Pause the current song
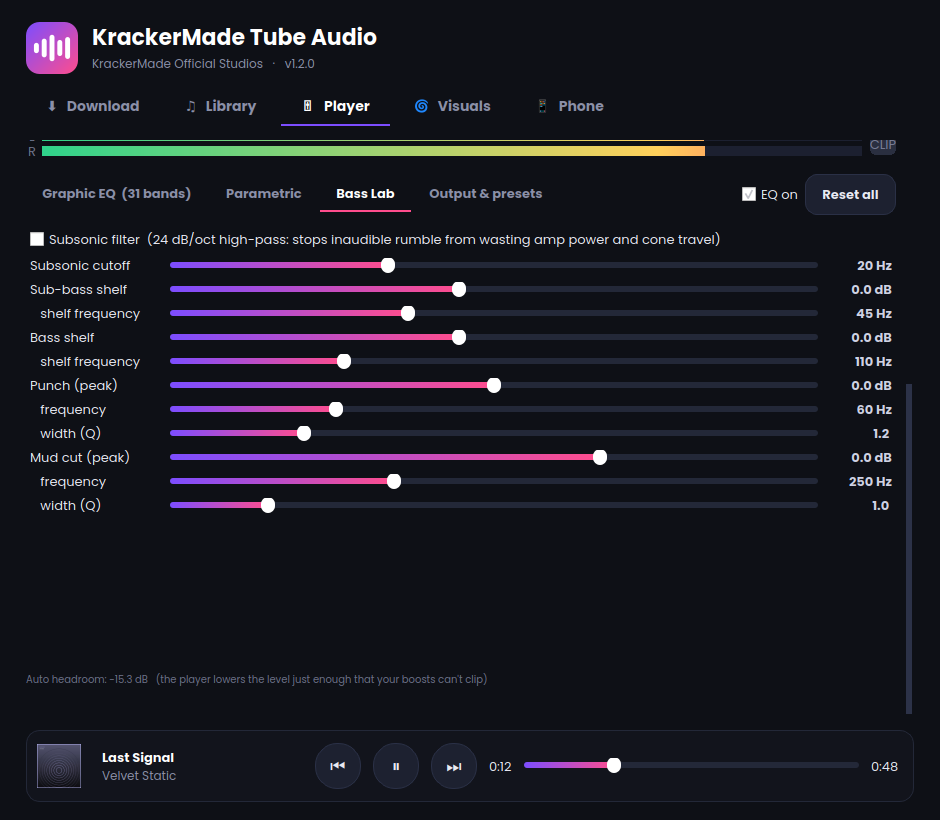 click(396, 766)
